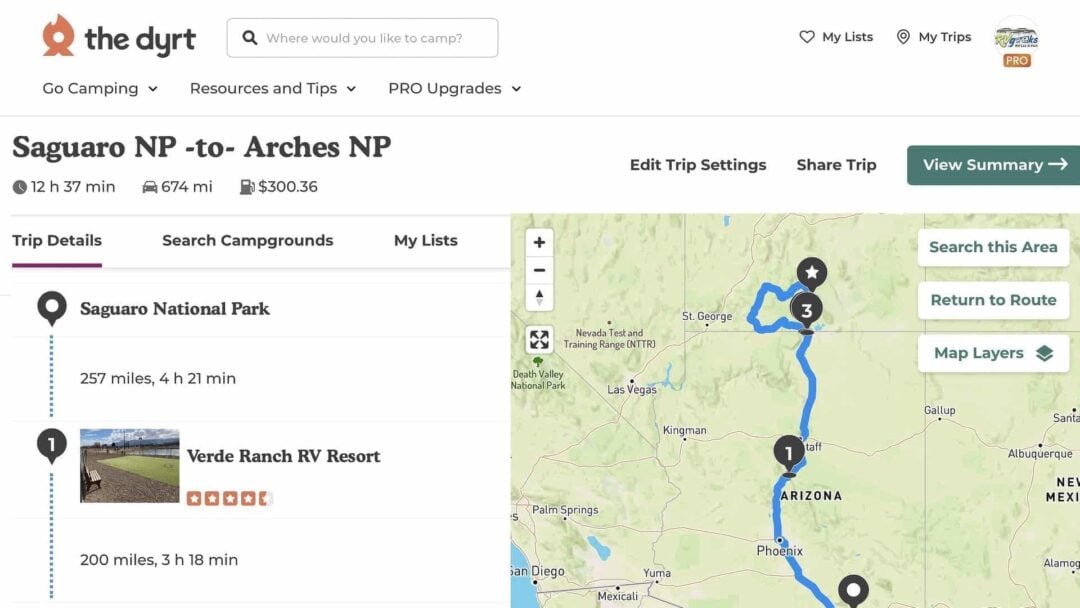1080x608 pixels.
Task: Click the fullscreen map expand icon
Action: (x=539, y=339)
